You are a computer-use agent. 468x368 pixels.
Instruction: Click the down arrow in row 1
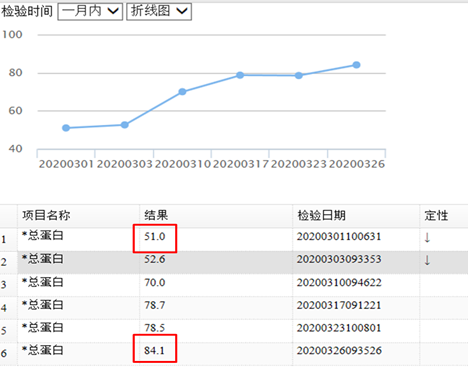coord(427,238)
